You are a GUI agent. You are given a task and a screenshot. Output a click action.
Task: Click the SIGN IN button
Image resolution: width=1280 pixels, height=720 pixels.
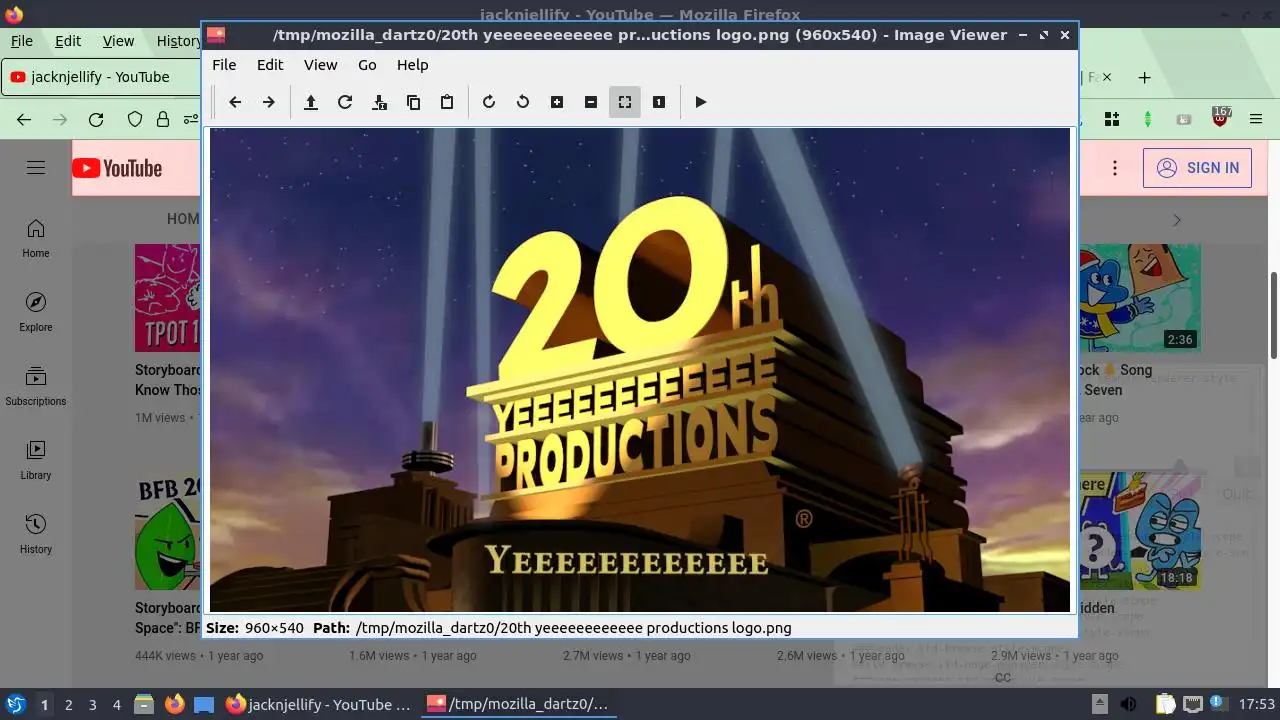pos(1197,168)
